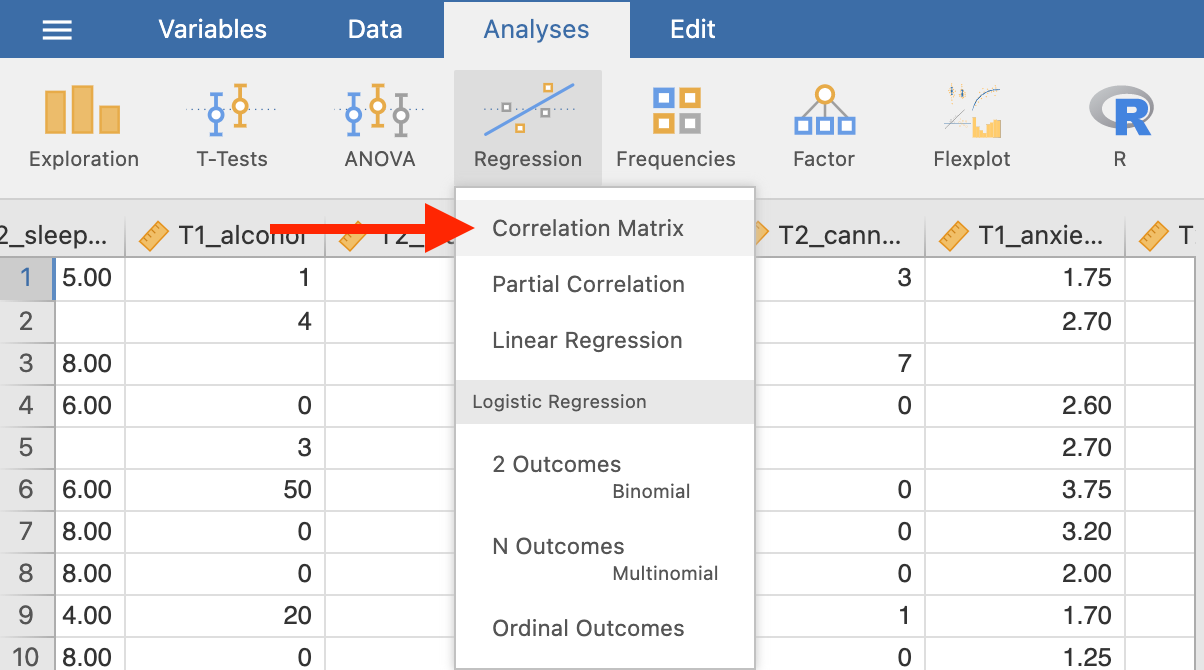This screenshot has width=1204, height=670.
Task: Switch to the Data tab
Action: click(375, 29)
